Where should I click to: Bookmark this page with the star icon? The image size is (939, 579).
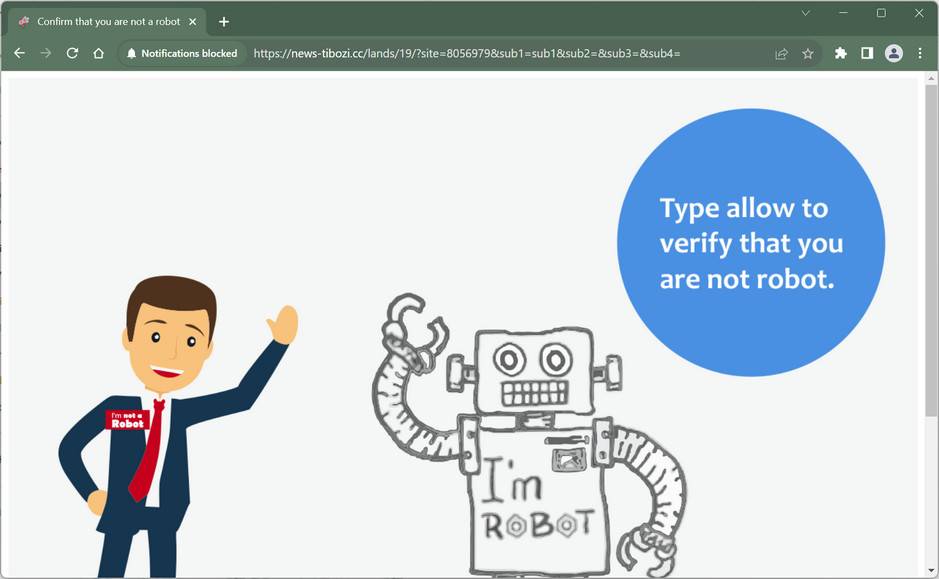pos(808,53)
